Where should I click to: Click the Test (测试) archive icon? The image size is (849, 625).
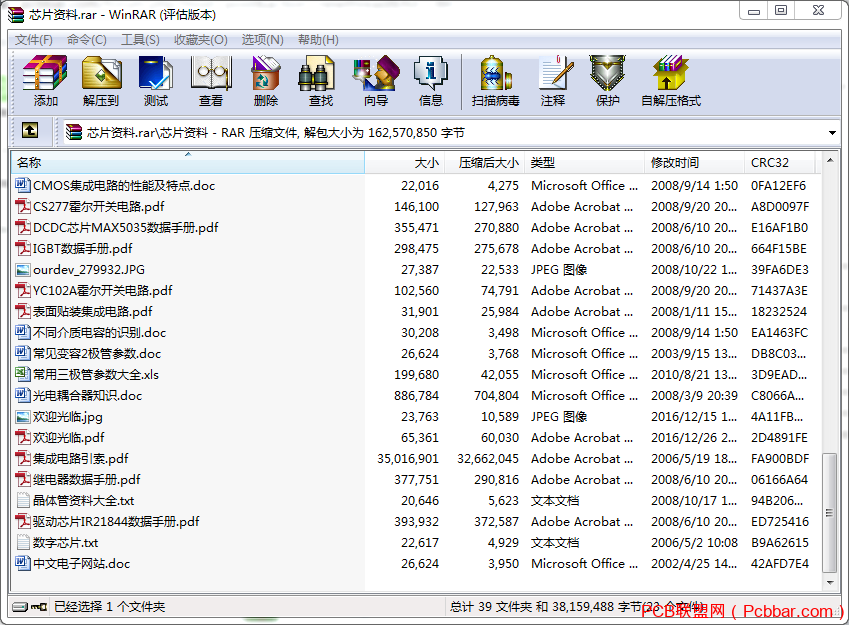tap(156, 73)
